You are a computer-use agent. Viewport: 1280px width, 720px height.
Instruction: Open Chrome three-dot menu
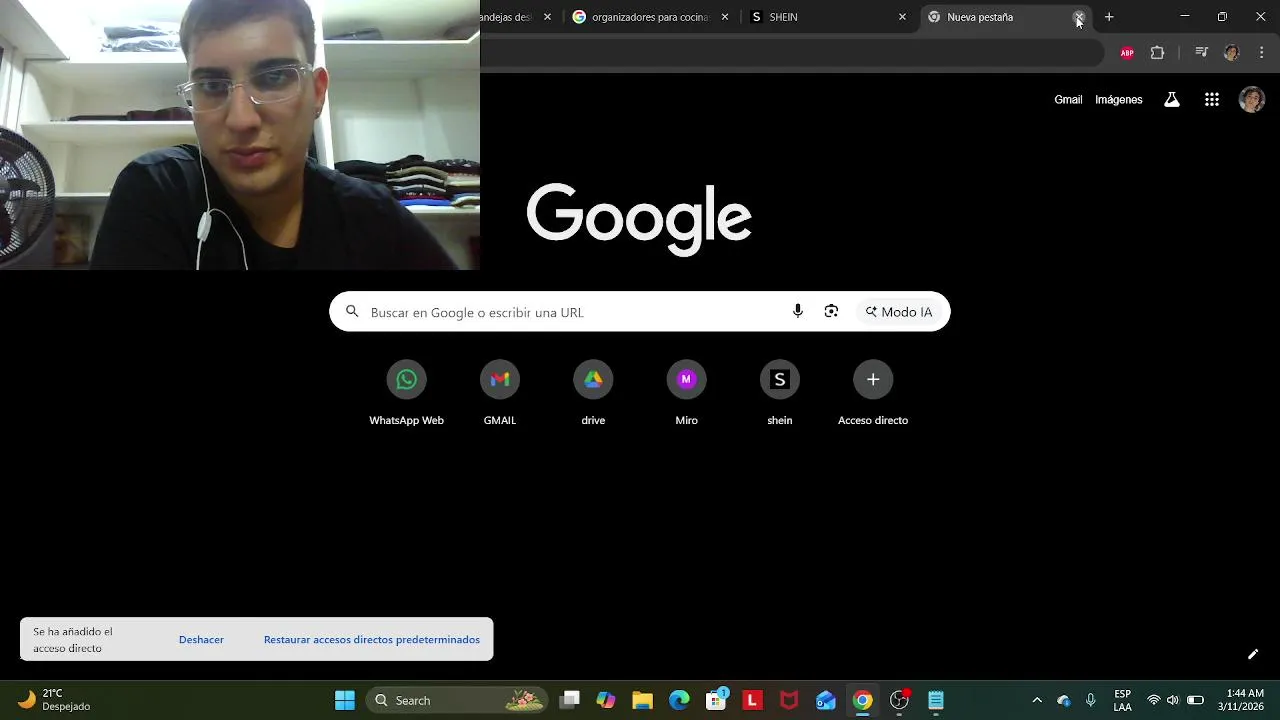click(1262, 53)
